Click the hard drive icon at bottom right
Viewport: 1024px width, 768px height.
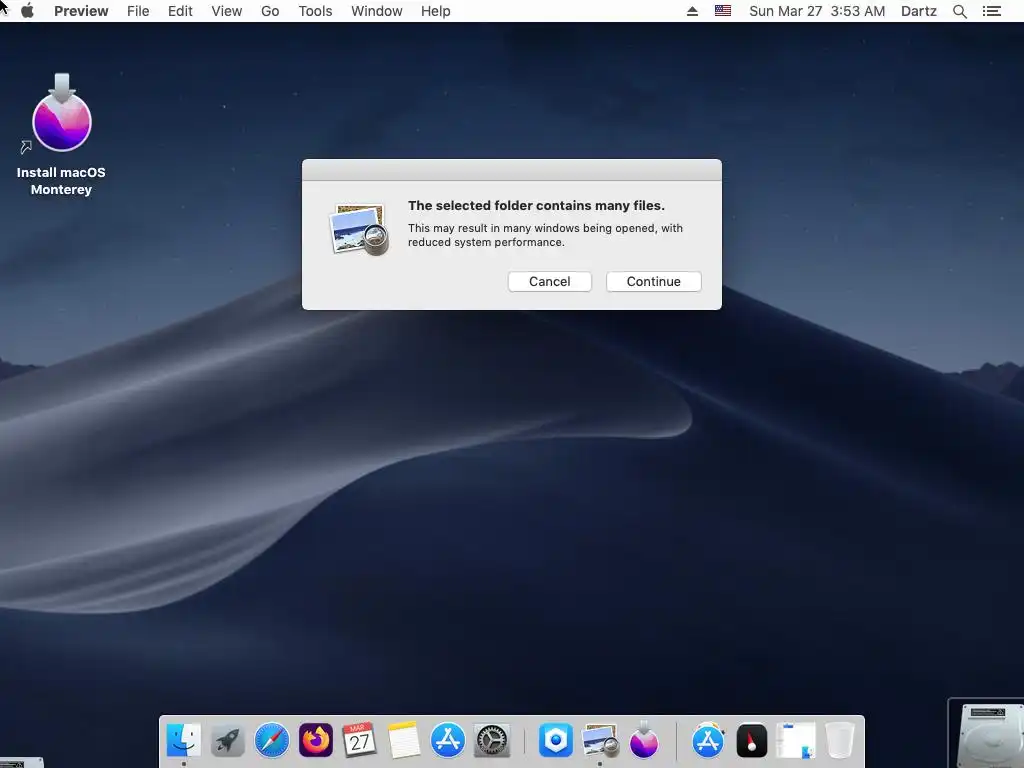point(987,733)
